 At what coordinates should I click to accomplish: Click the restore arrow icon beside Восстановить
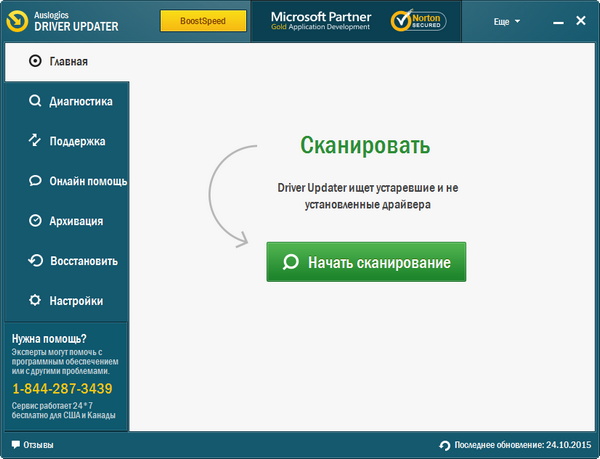click(35, 261)
